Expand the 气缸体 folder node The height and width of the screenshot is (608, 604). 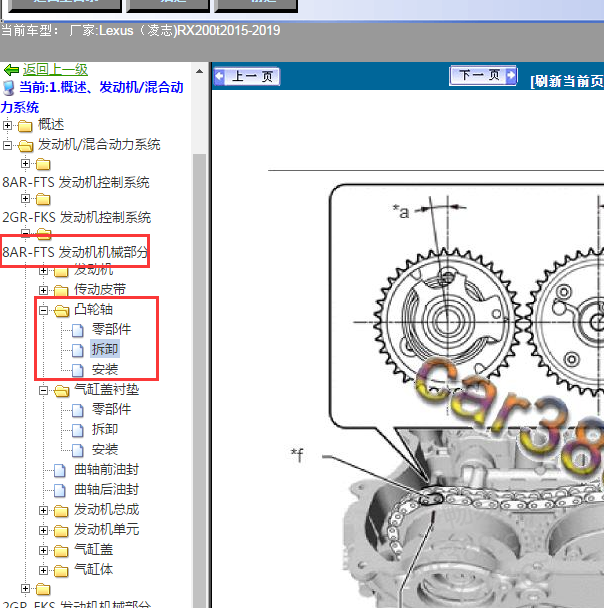click(x=43, y=570)
